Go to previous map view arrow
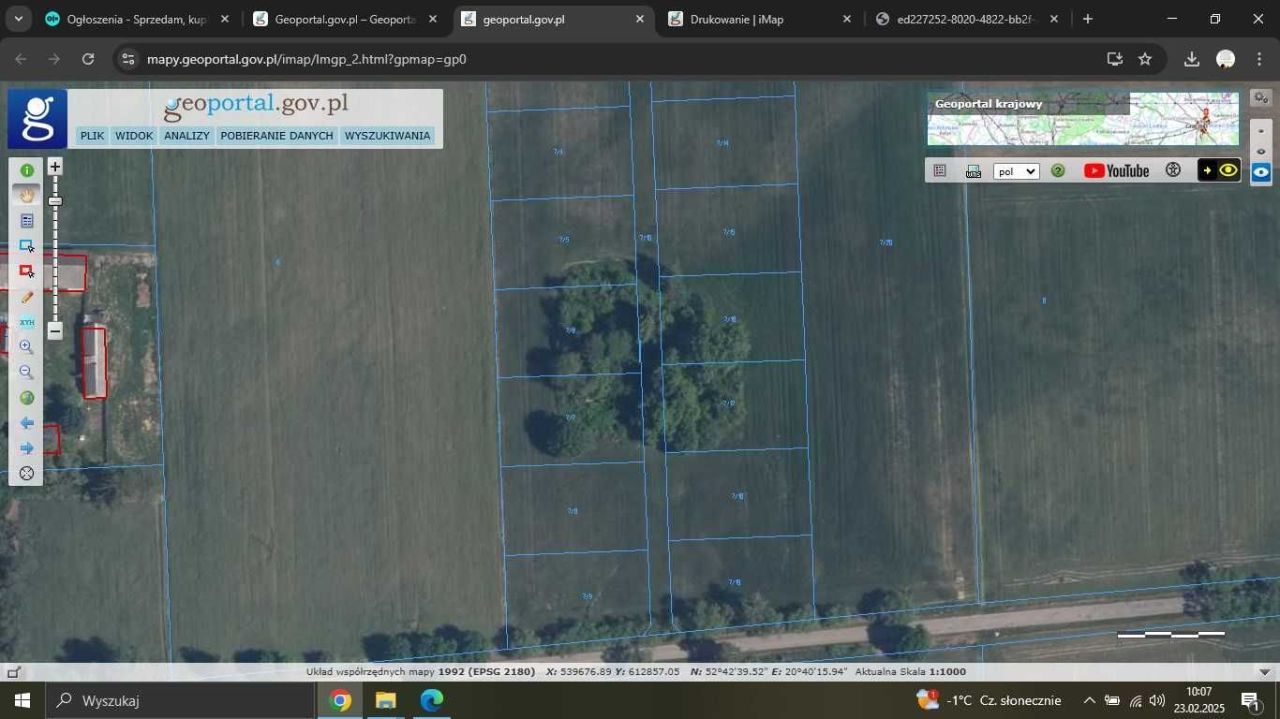Screen dimensions: 1280x719 (x=27, y=423)
